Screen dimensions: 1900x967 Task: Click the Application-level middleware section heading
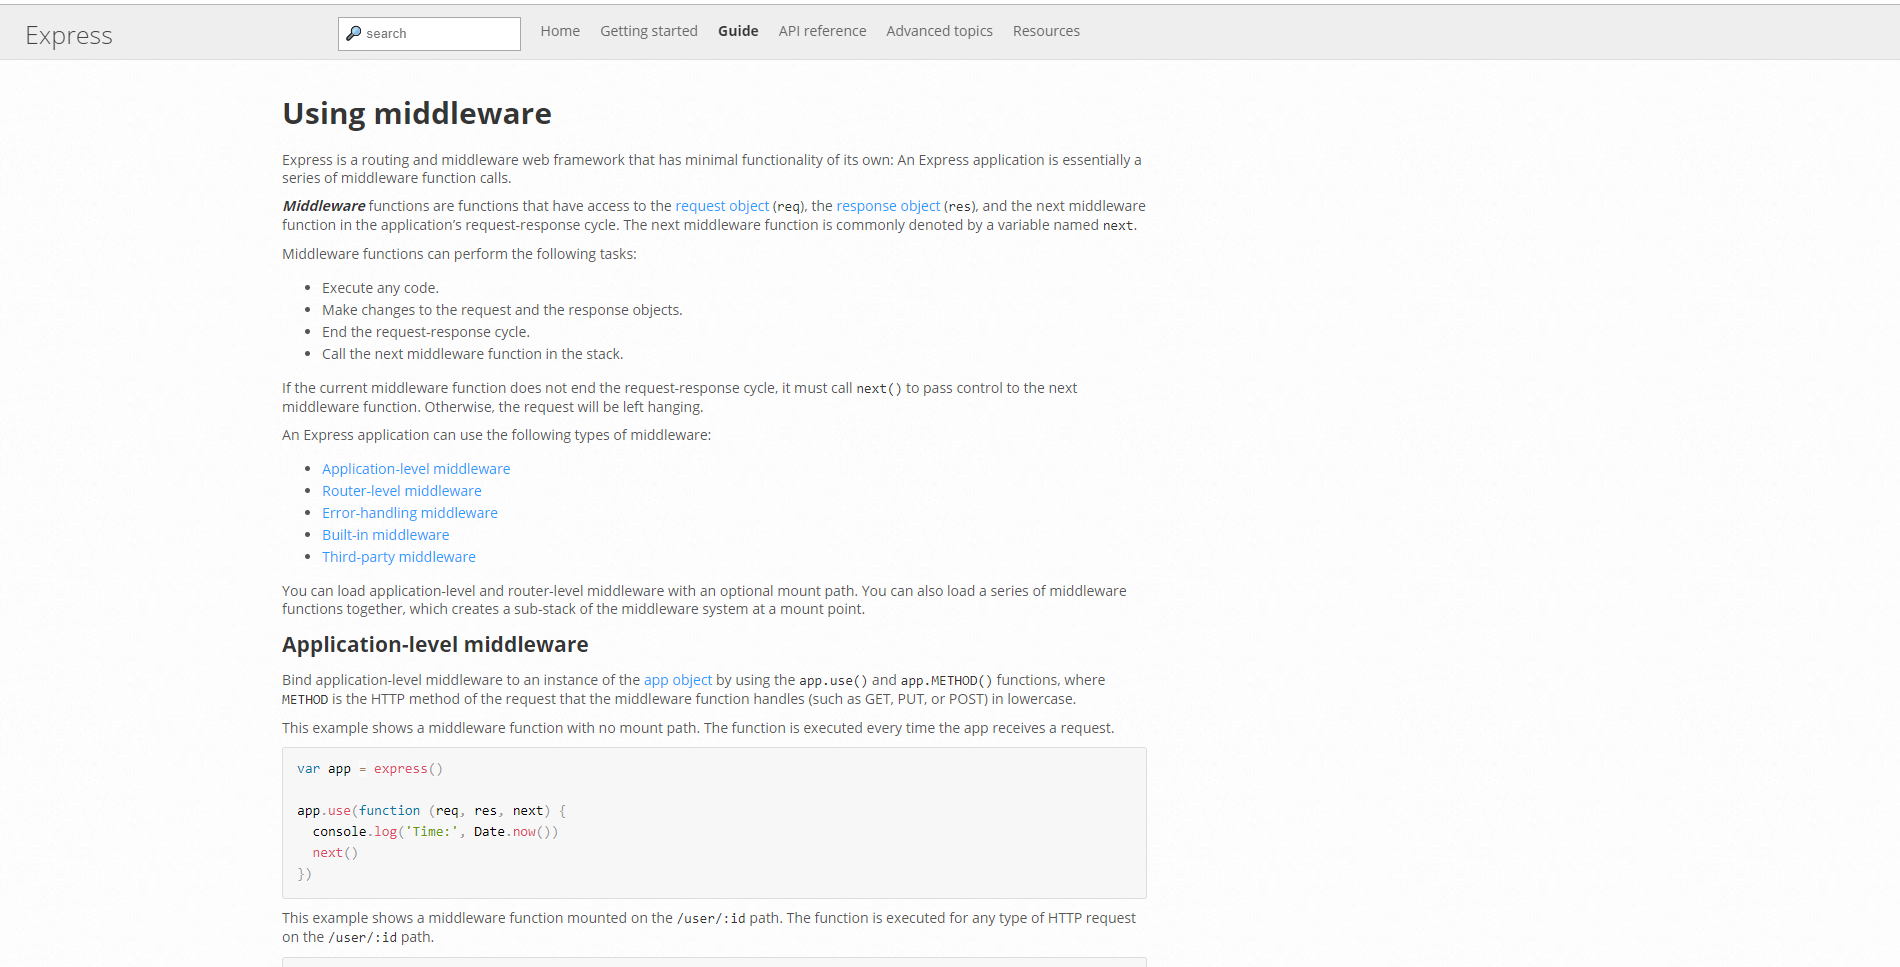[x=435, y=645]
